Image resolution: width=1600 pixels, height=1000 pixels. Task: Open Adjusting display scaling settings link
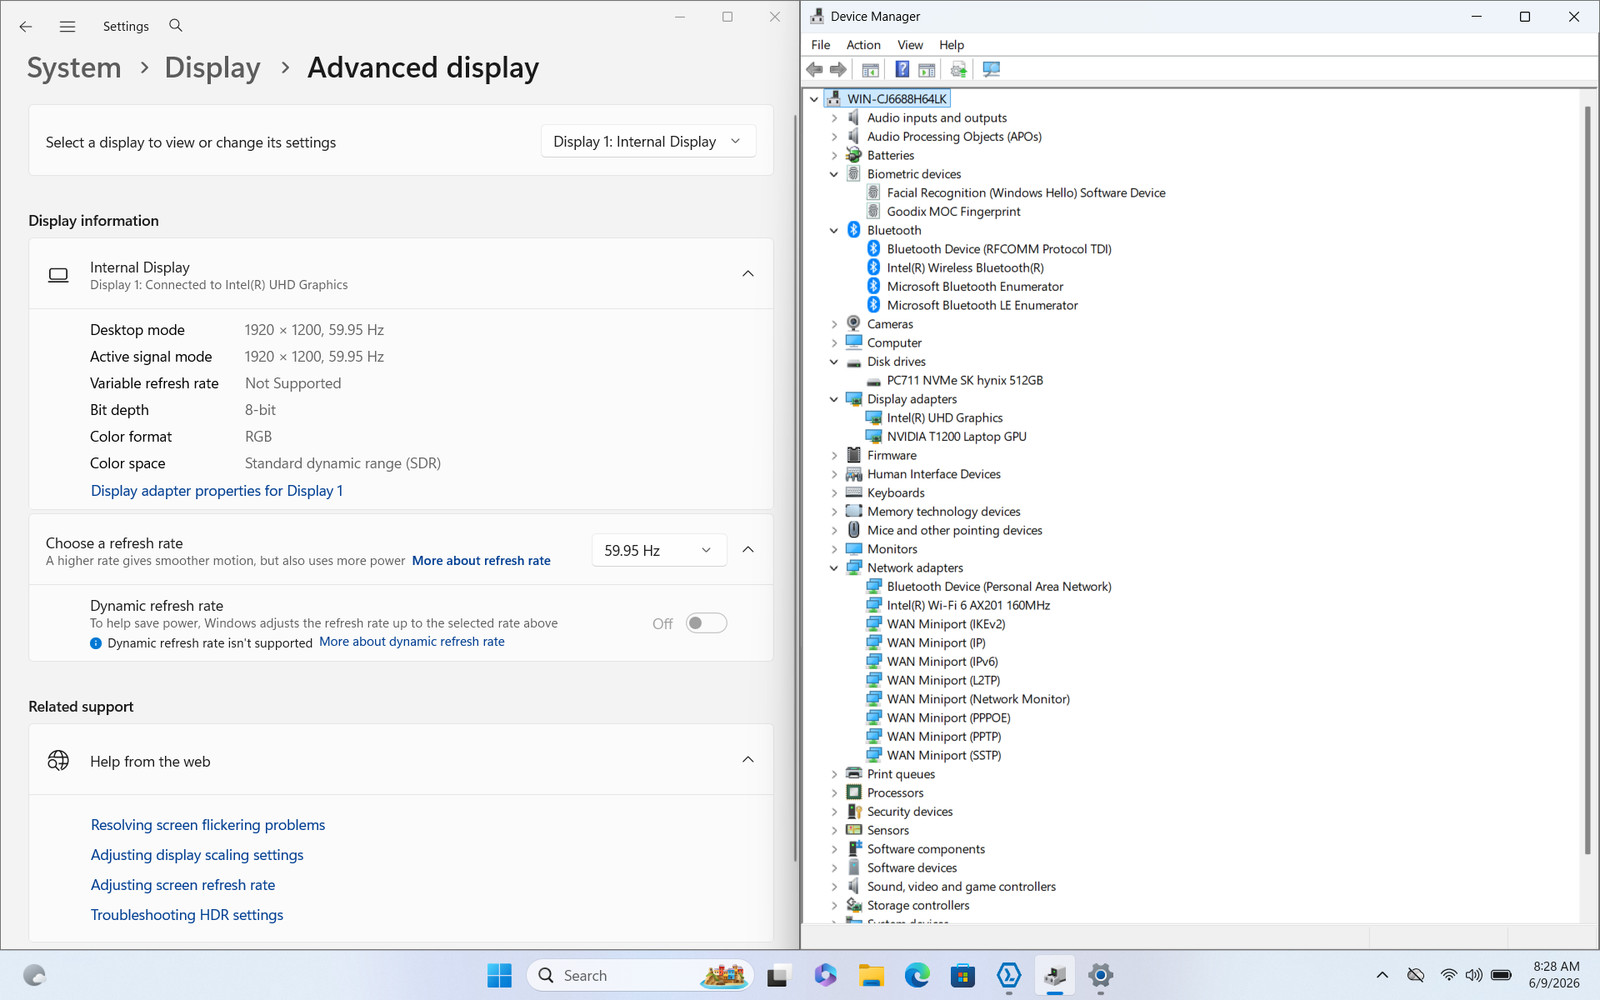197,855
